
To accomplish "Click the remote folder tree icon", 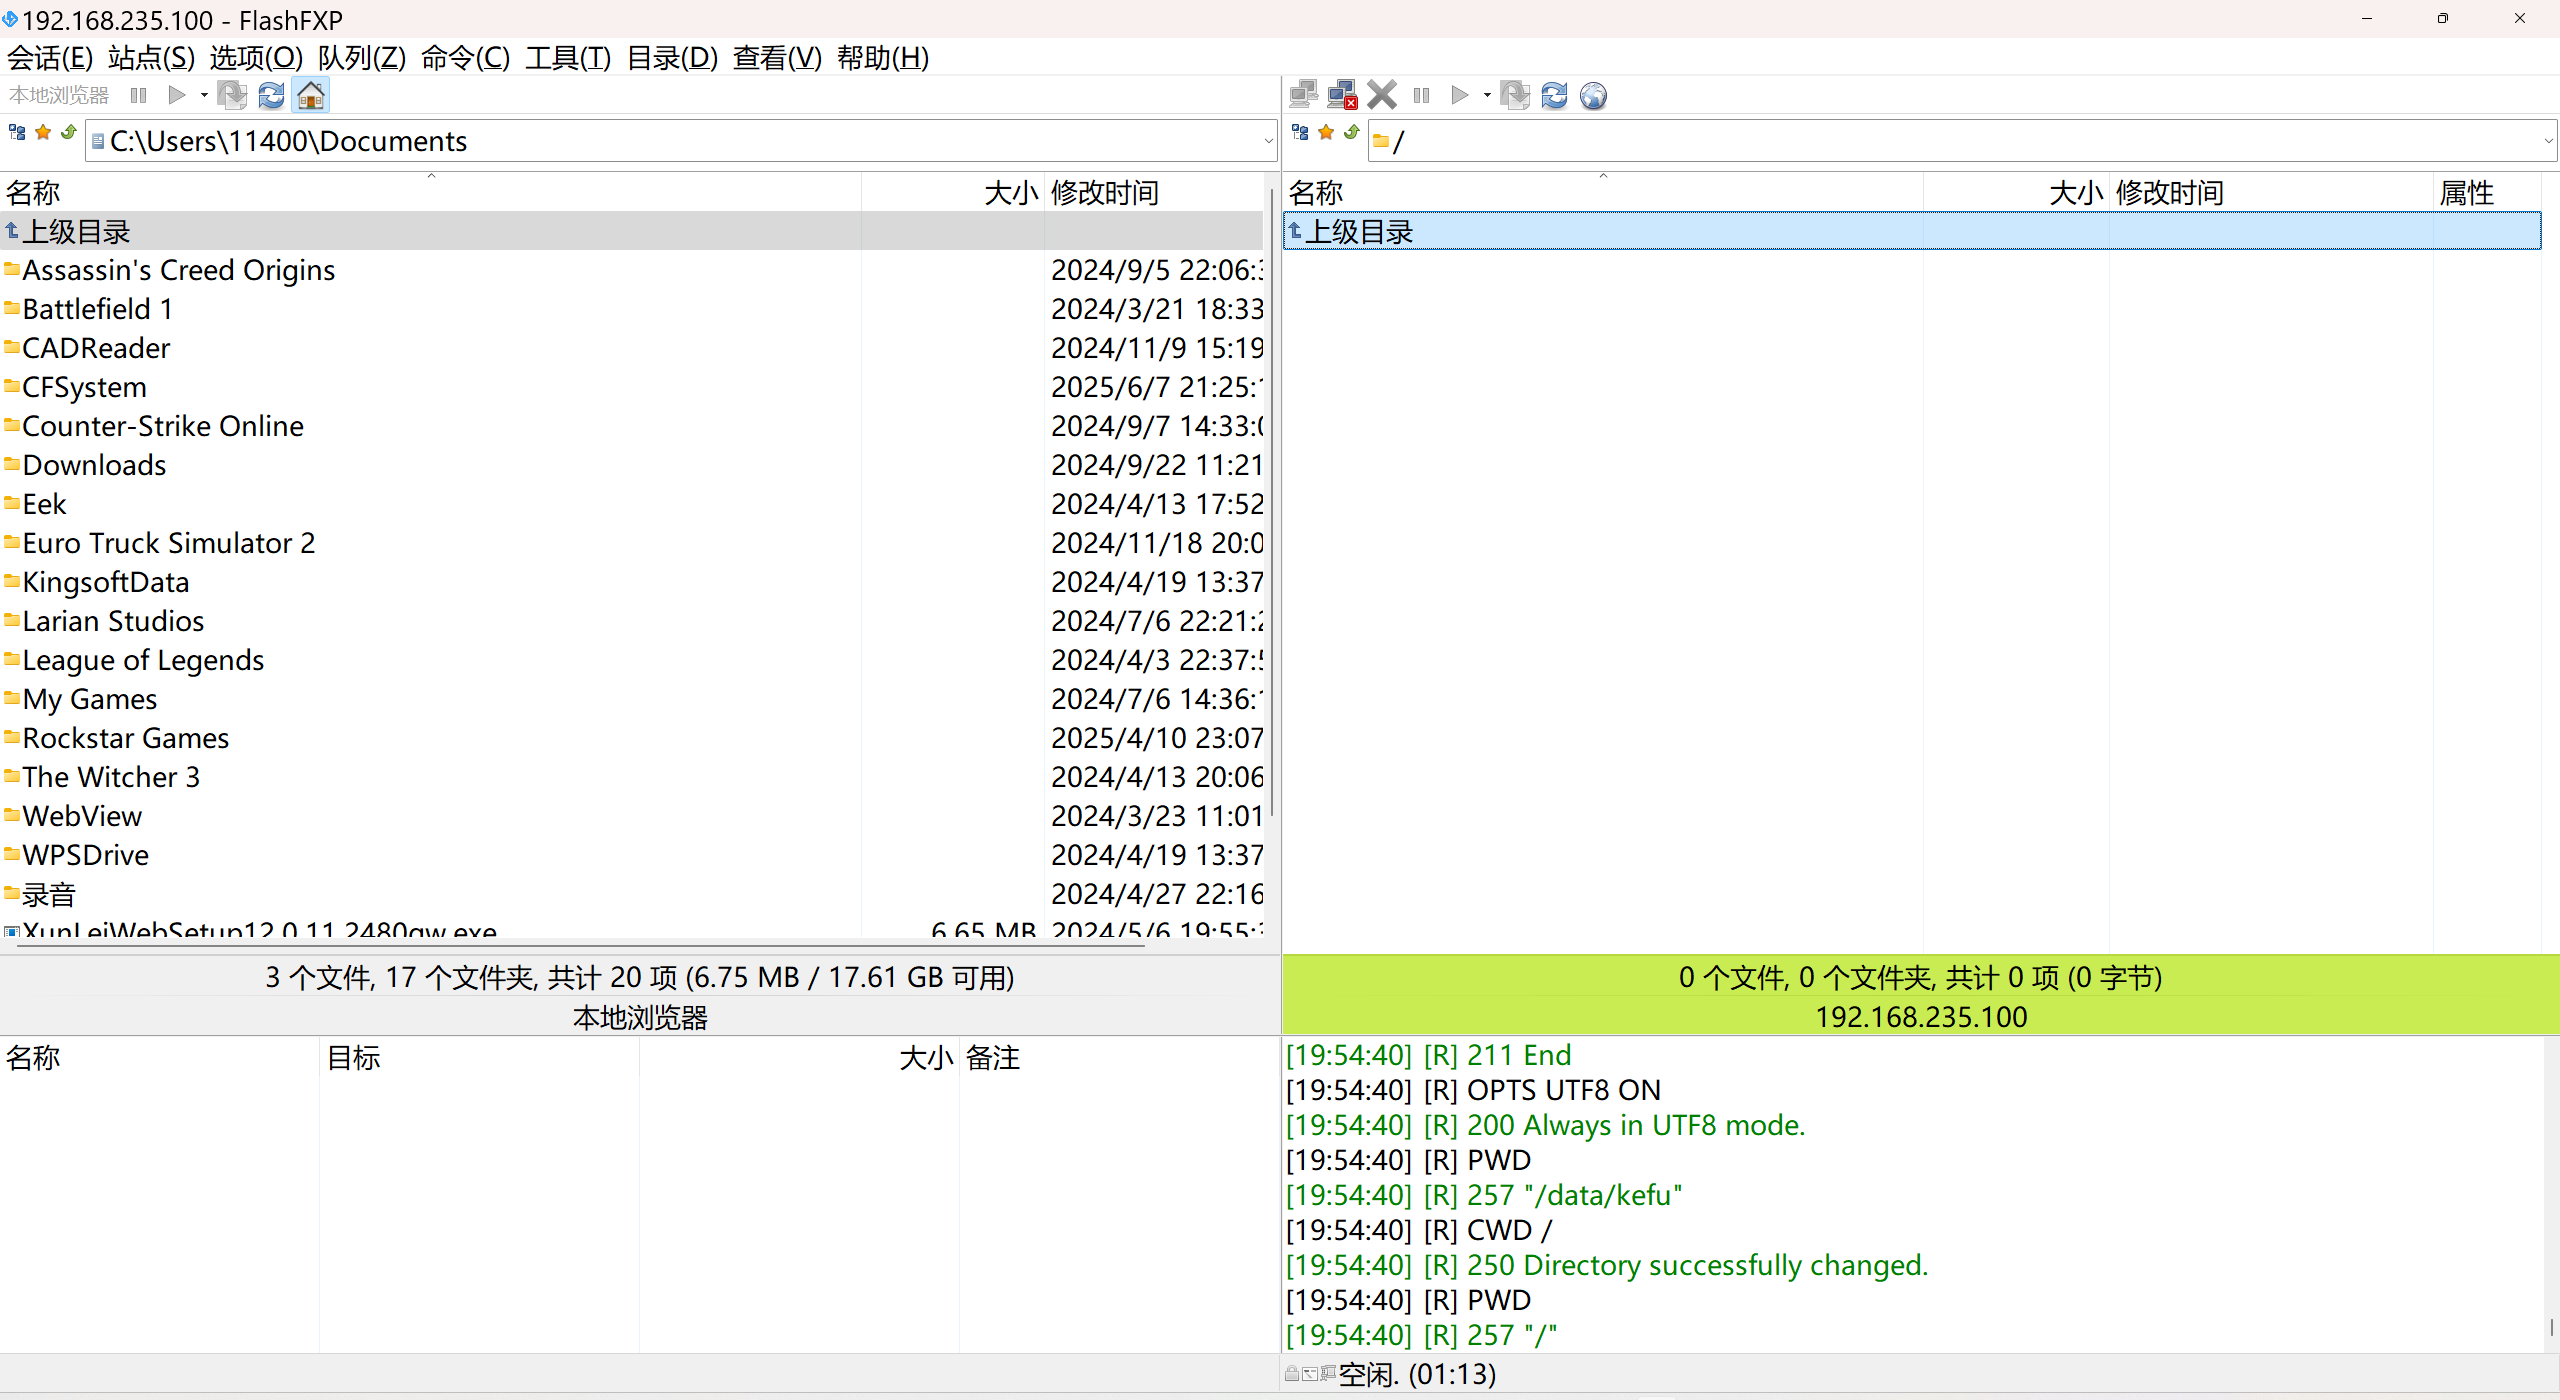I will point(1300,133).
